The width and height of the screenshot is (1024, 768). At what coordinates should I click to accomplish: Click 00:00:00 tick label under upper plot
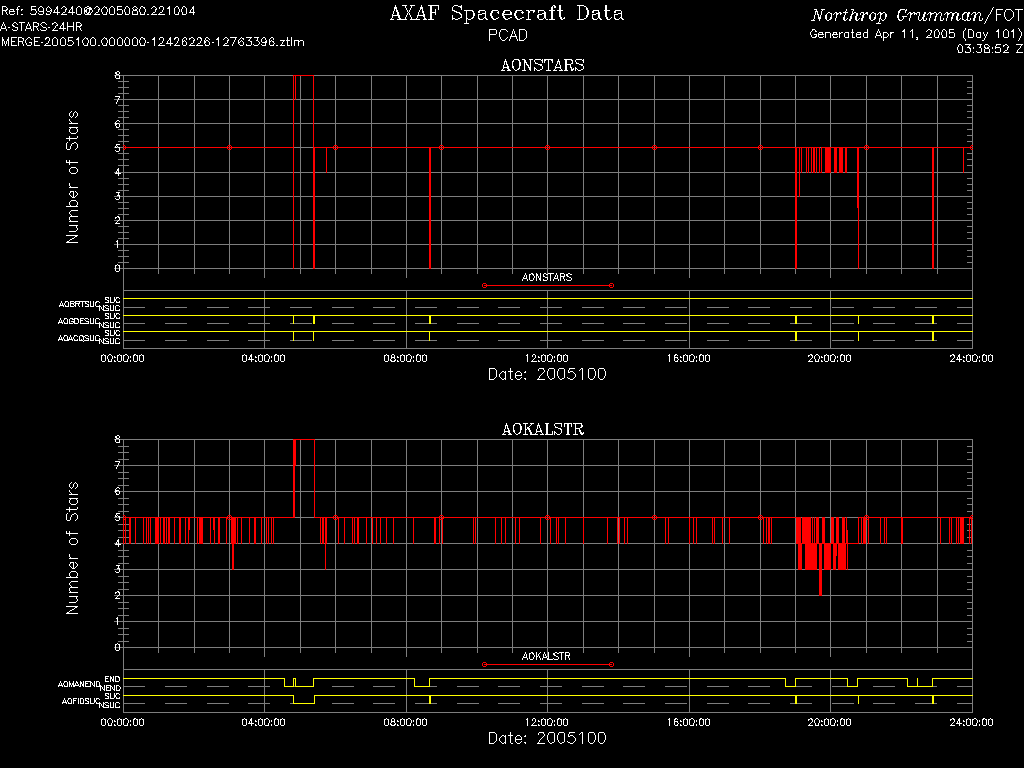tap(123, 359)
